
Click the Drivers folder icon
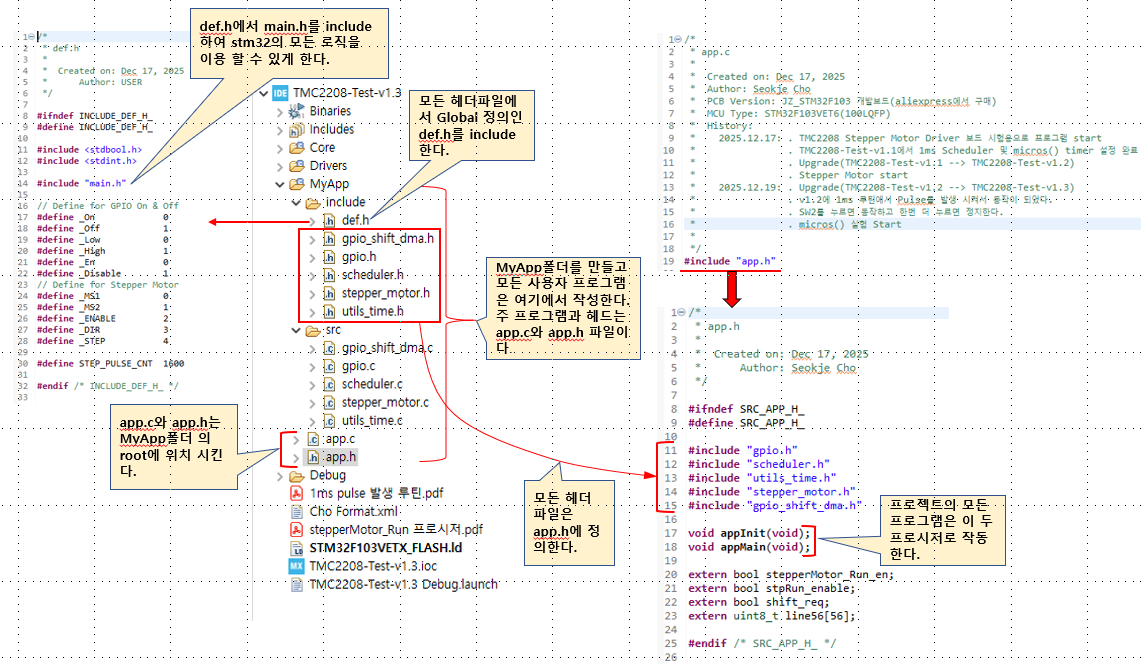[296, 166]
